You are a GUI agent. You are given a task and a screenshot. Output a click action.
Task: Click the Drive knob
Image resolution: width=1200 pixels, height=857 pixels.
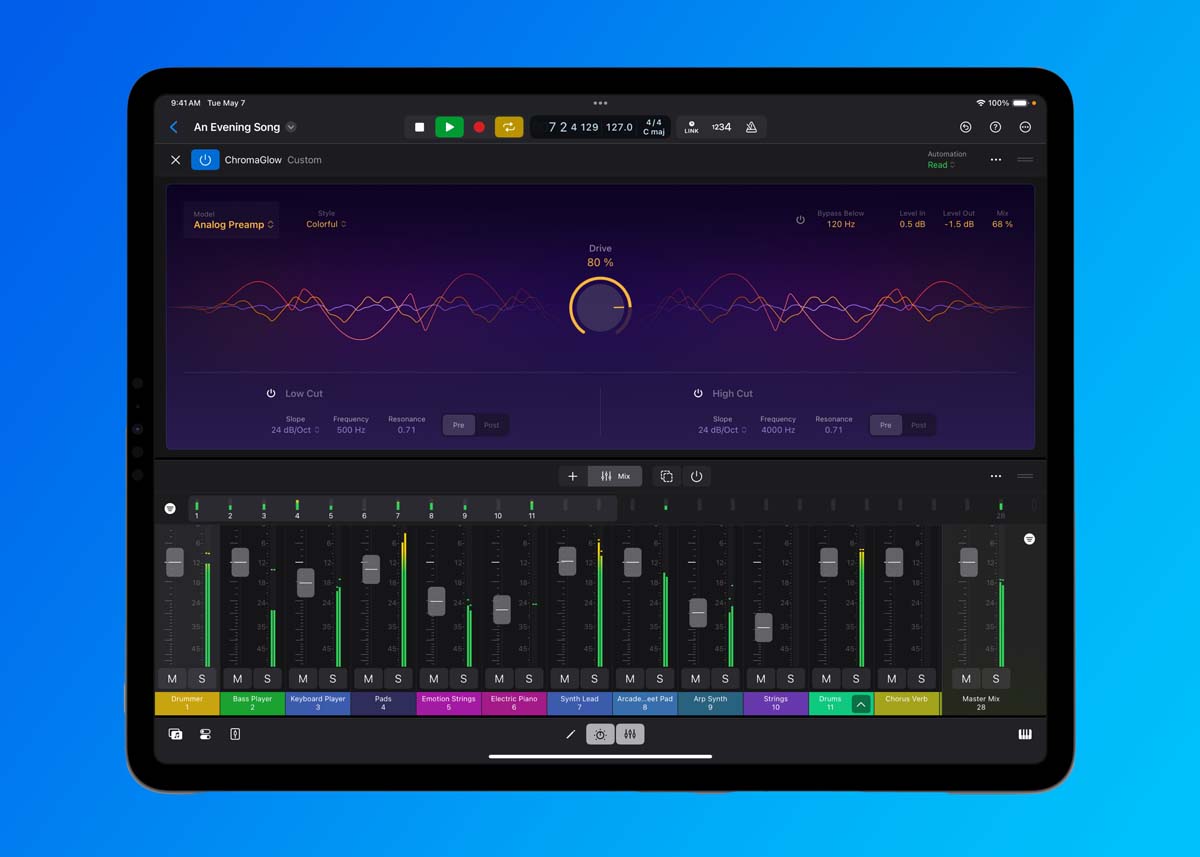click(600, 306)
